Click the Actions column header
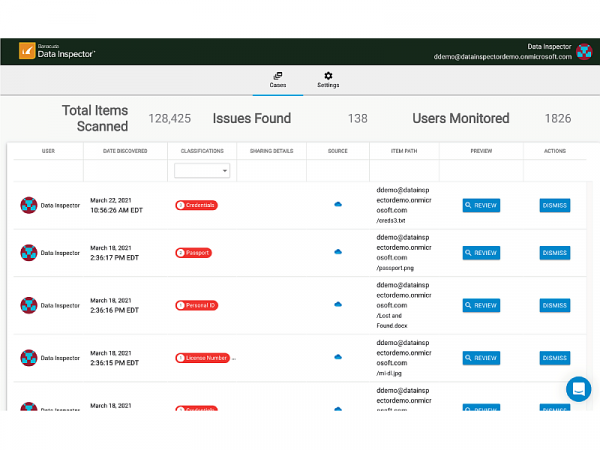 [x=555, y=151]
